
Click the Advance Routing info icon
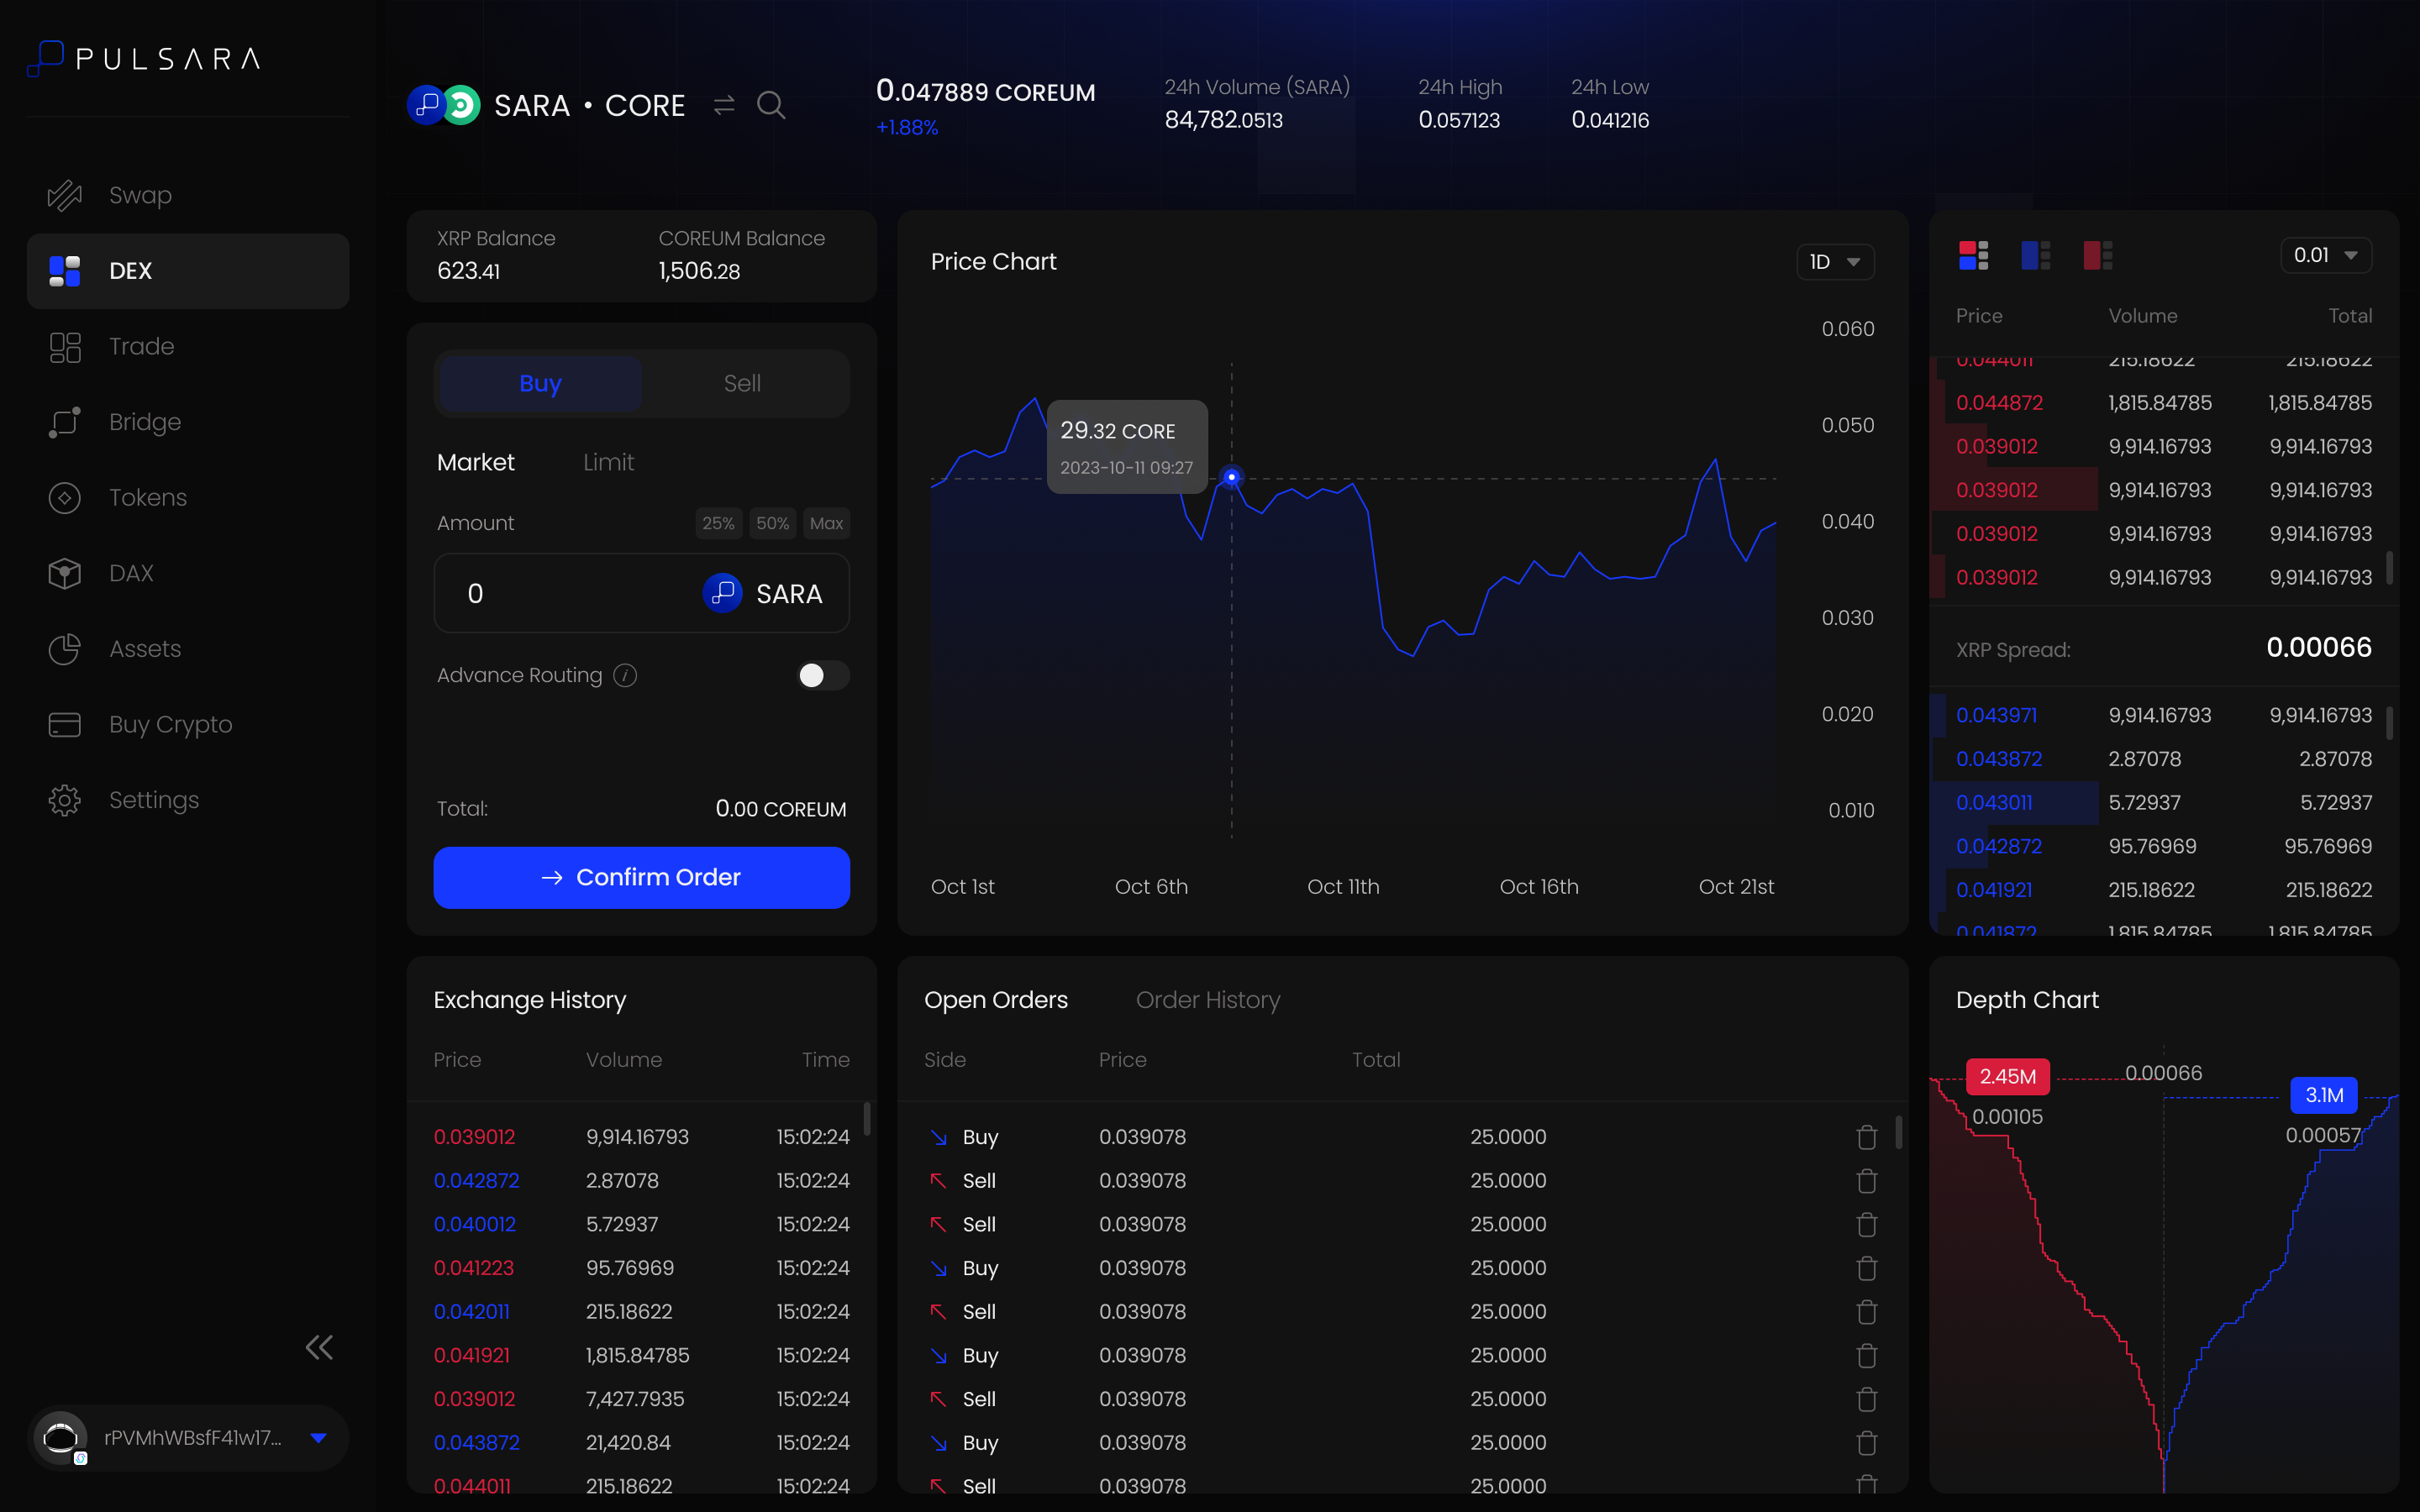pyautogui.click(x=625, y=675)
